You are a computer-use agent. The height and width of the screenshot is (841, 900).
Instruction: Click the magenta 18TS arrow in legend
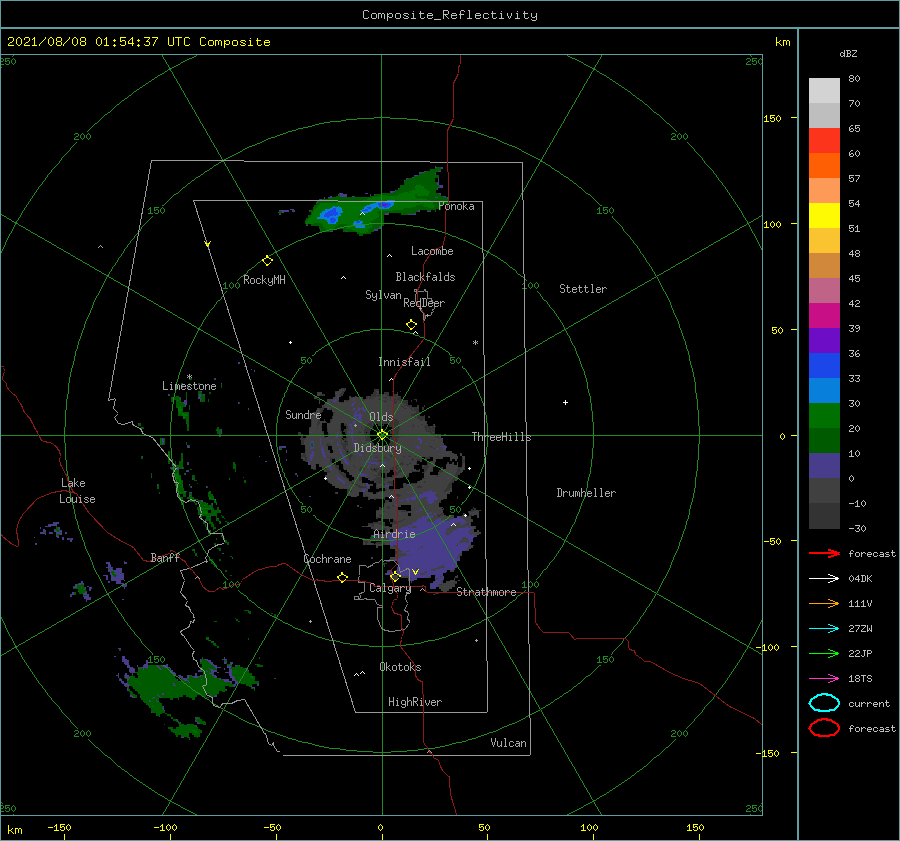(x=824, y=679)
